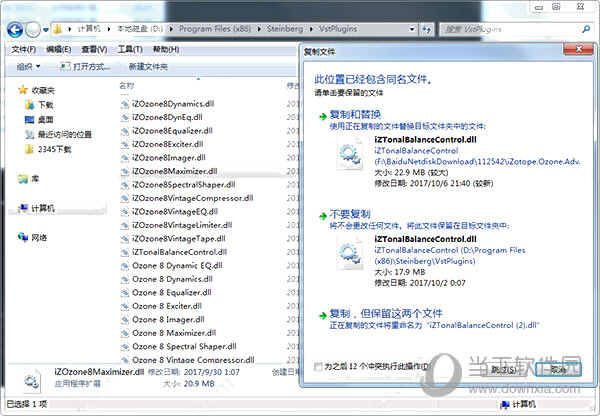Click the refresh button beside address bar
This screenshot has height=416, width=600.
(426, 29)
